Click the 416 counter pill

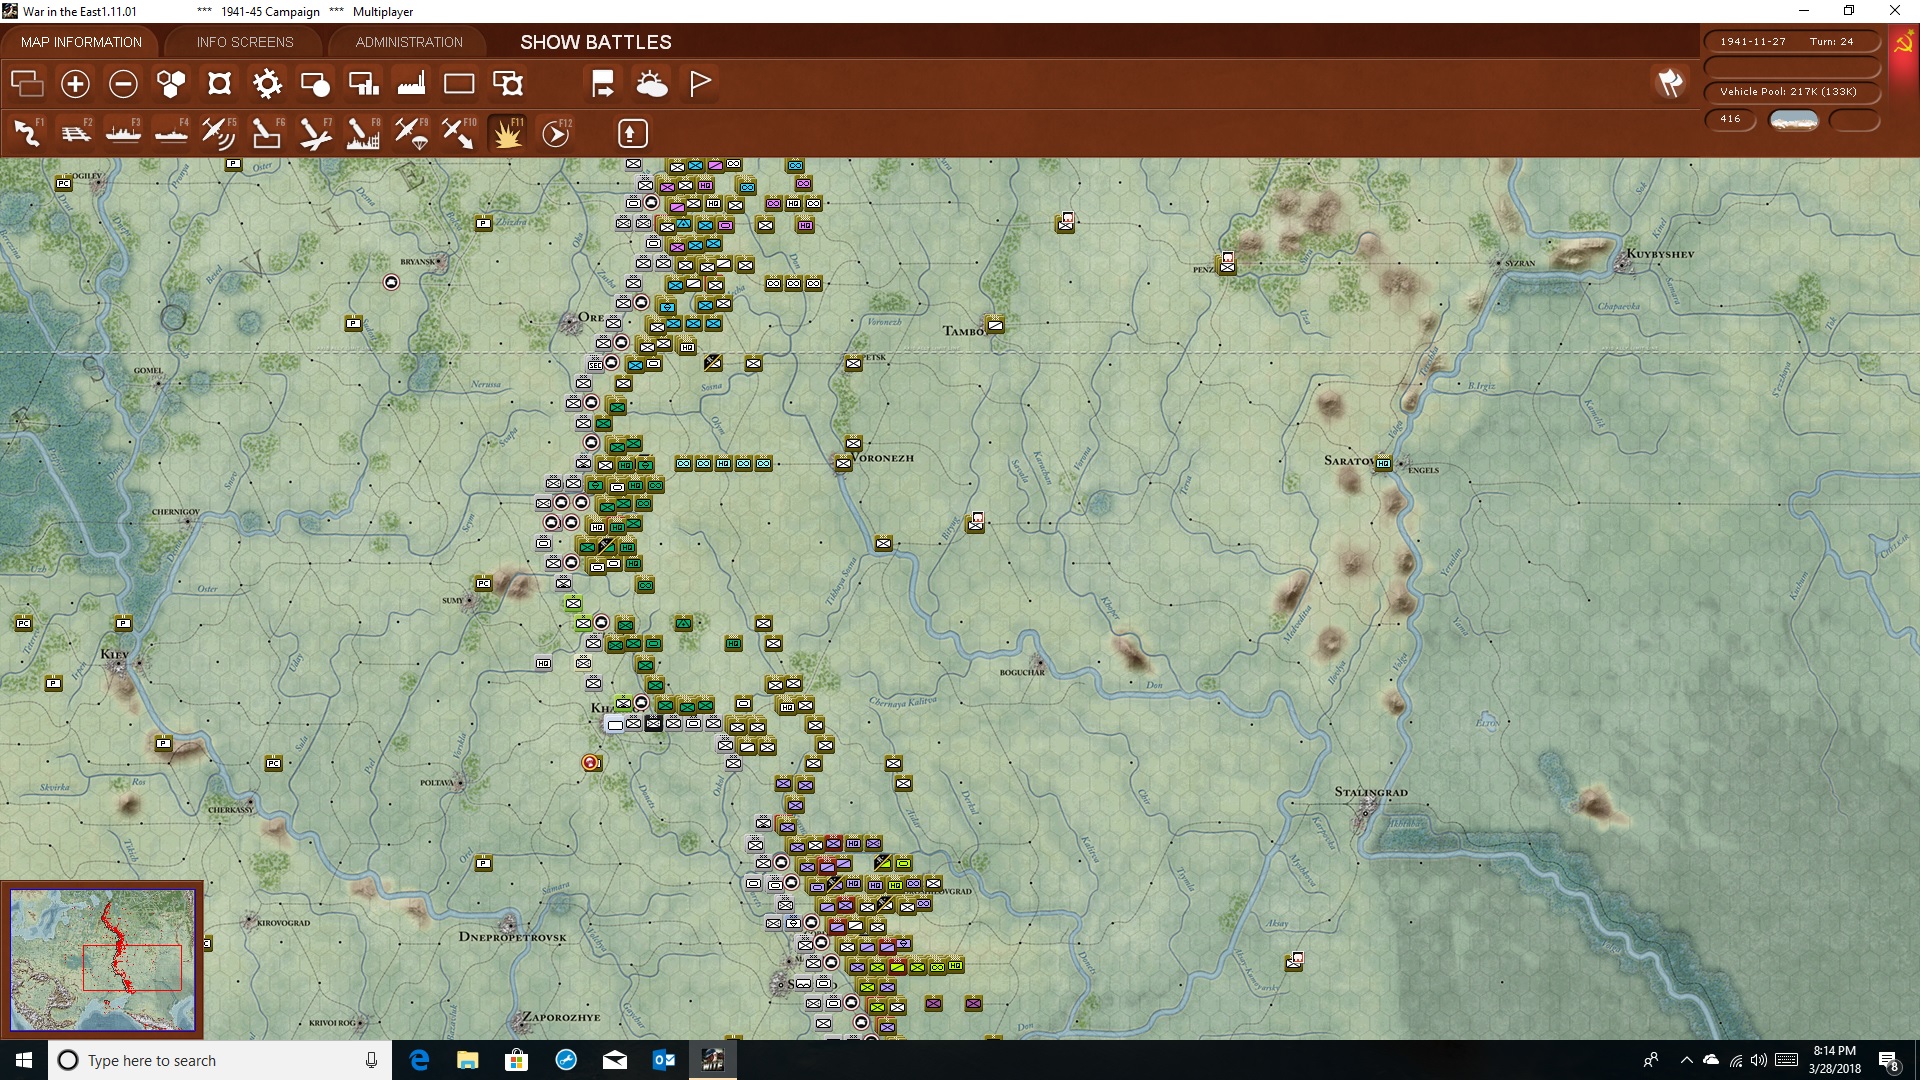[x=1730, y=119]
